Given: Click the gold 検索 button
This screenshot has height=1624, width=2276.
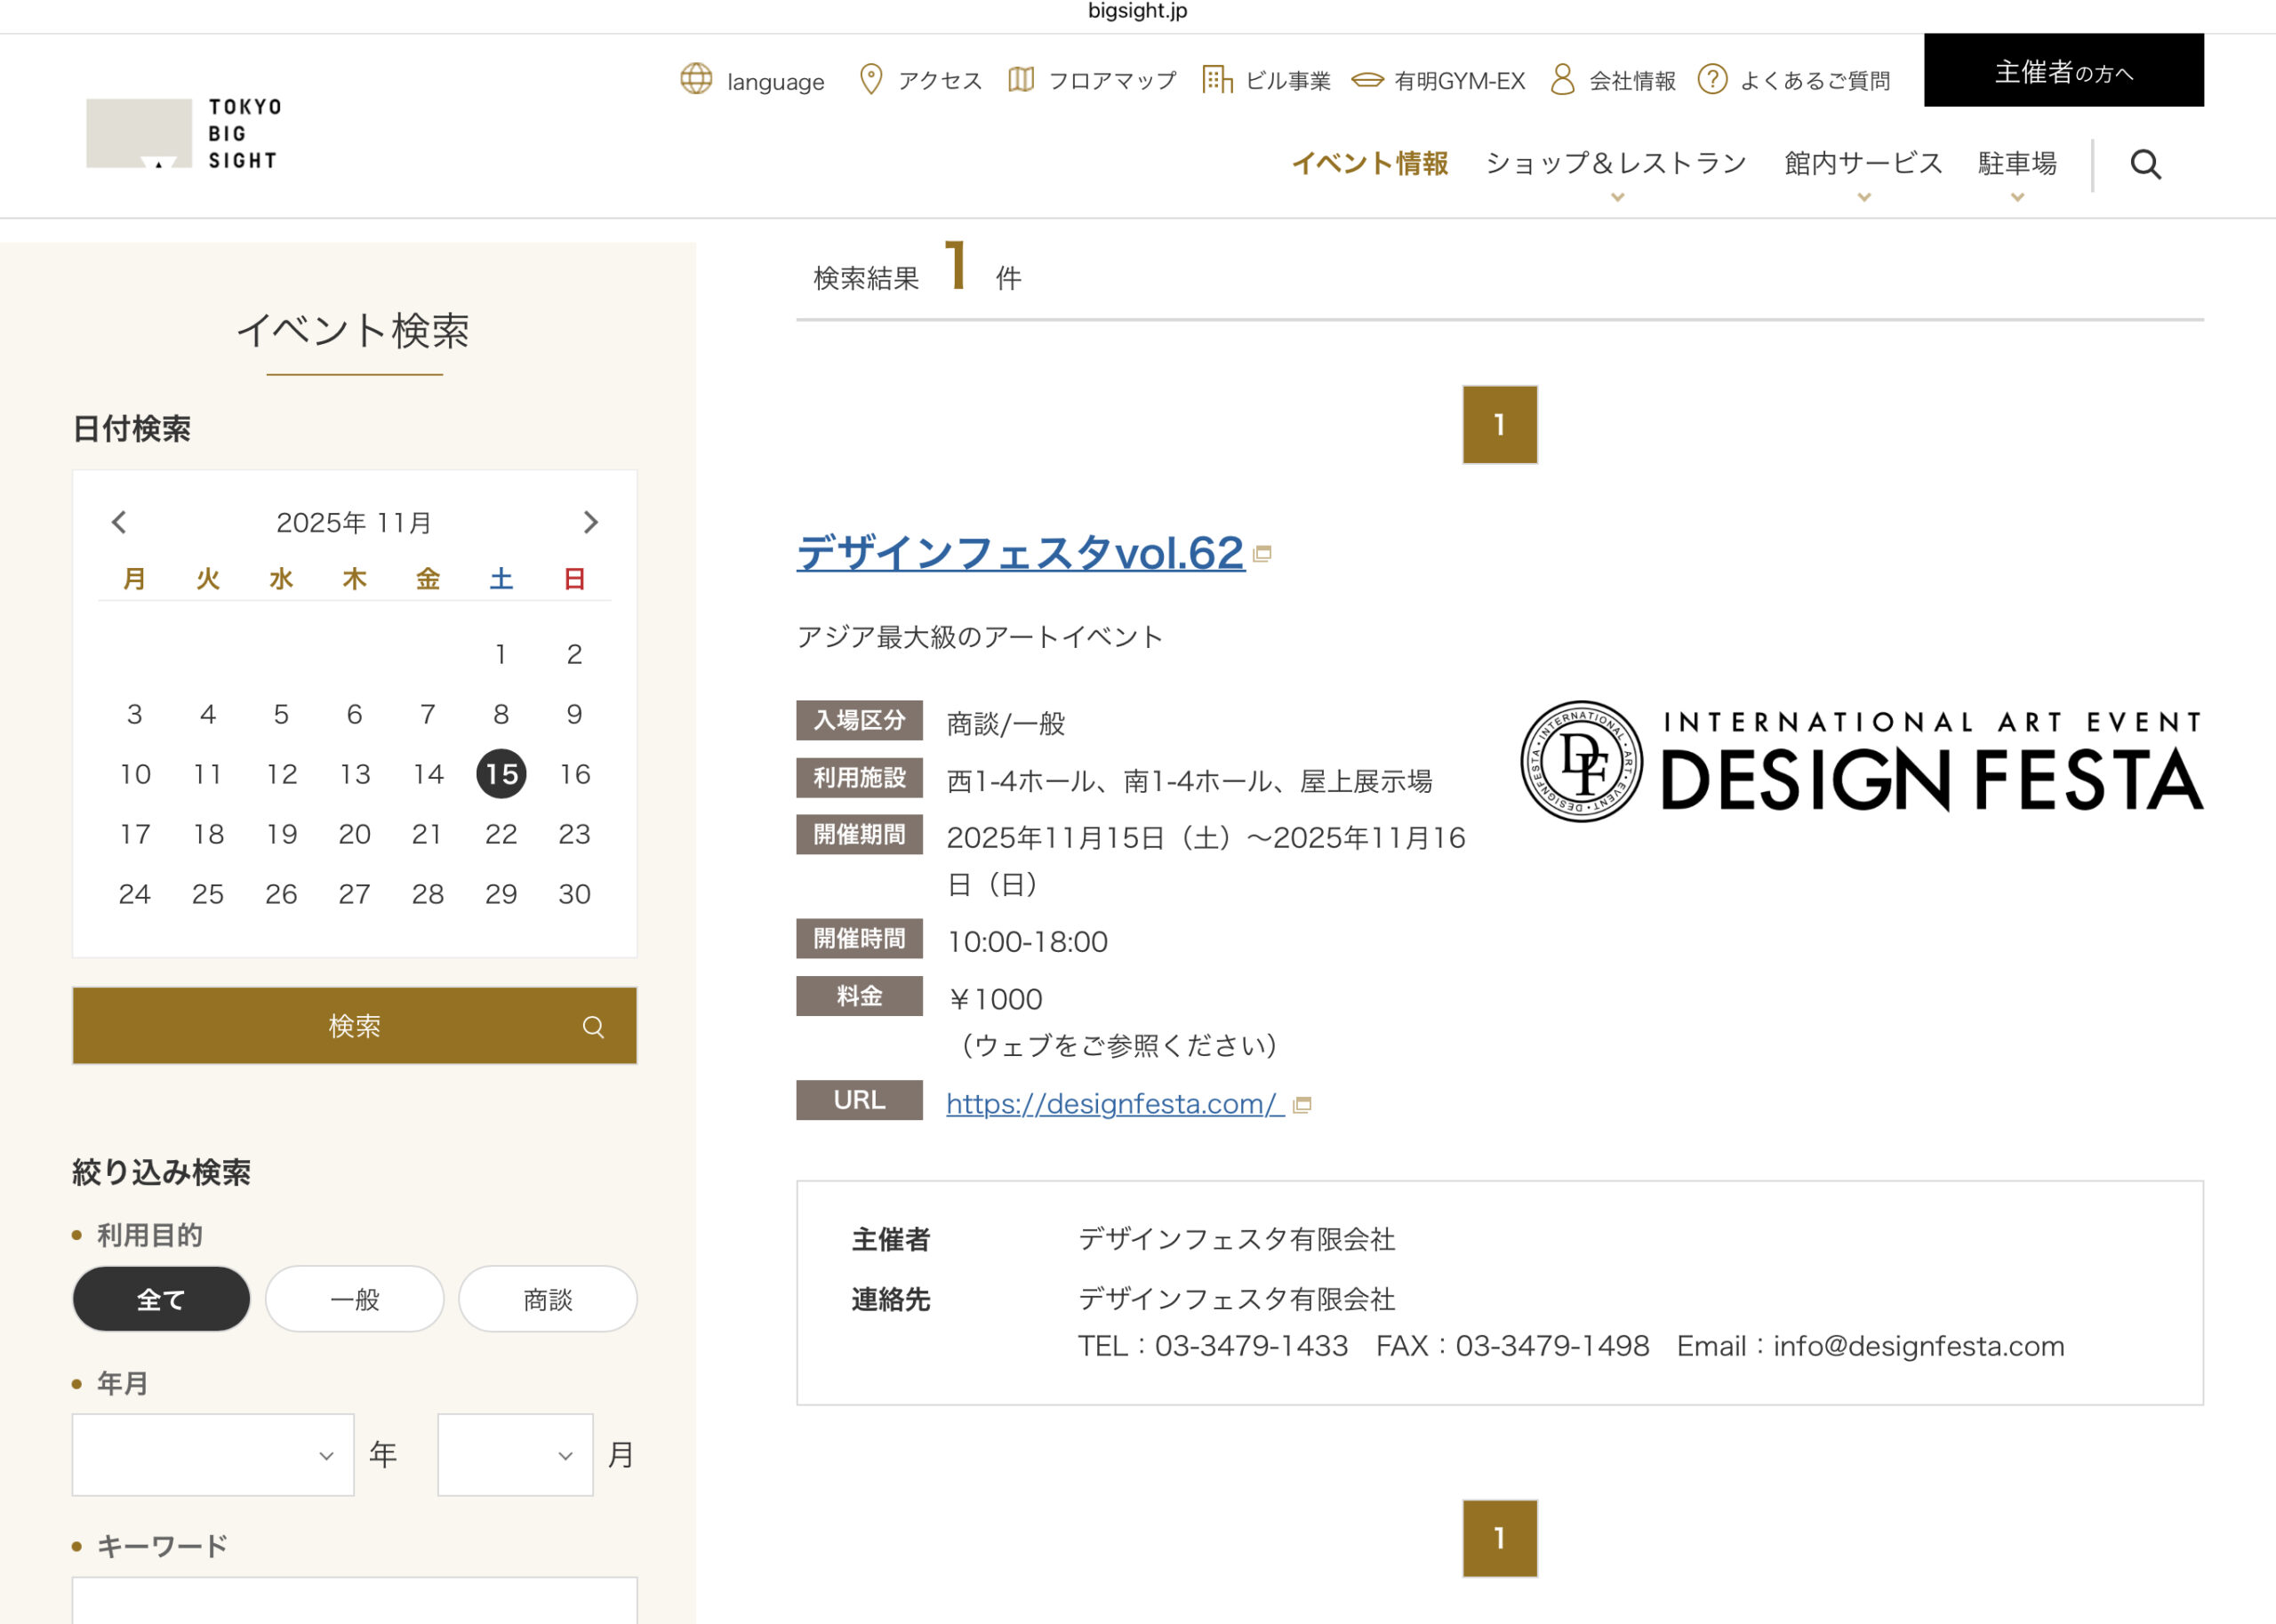Looking at the screenshot, I should click(x=354, y=1026).
